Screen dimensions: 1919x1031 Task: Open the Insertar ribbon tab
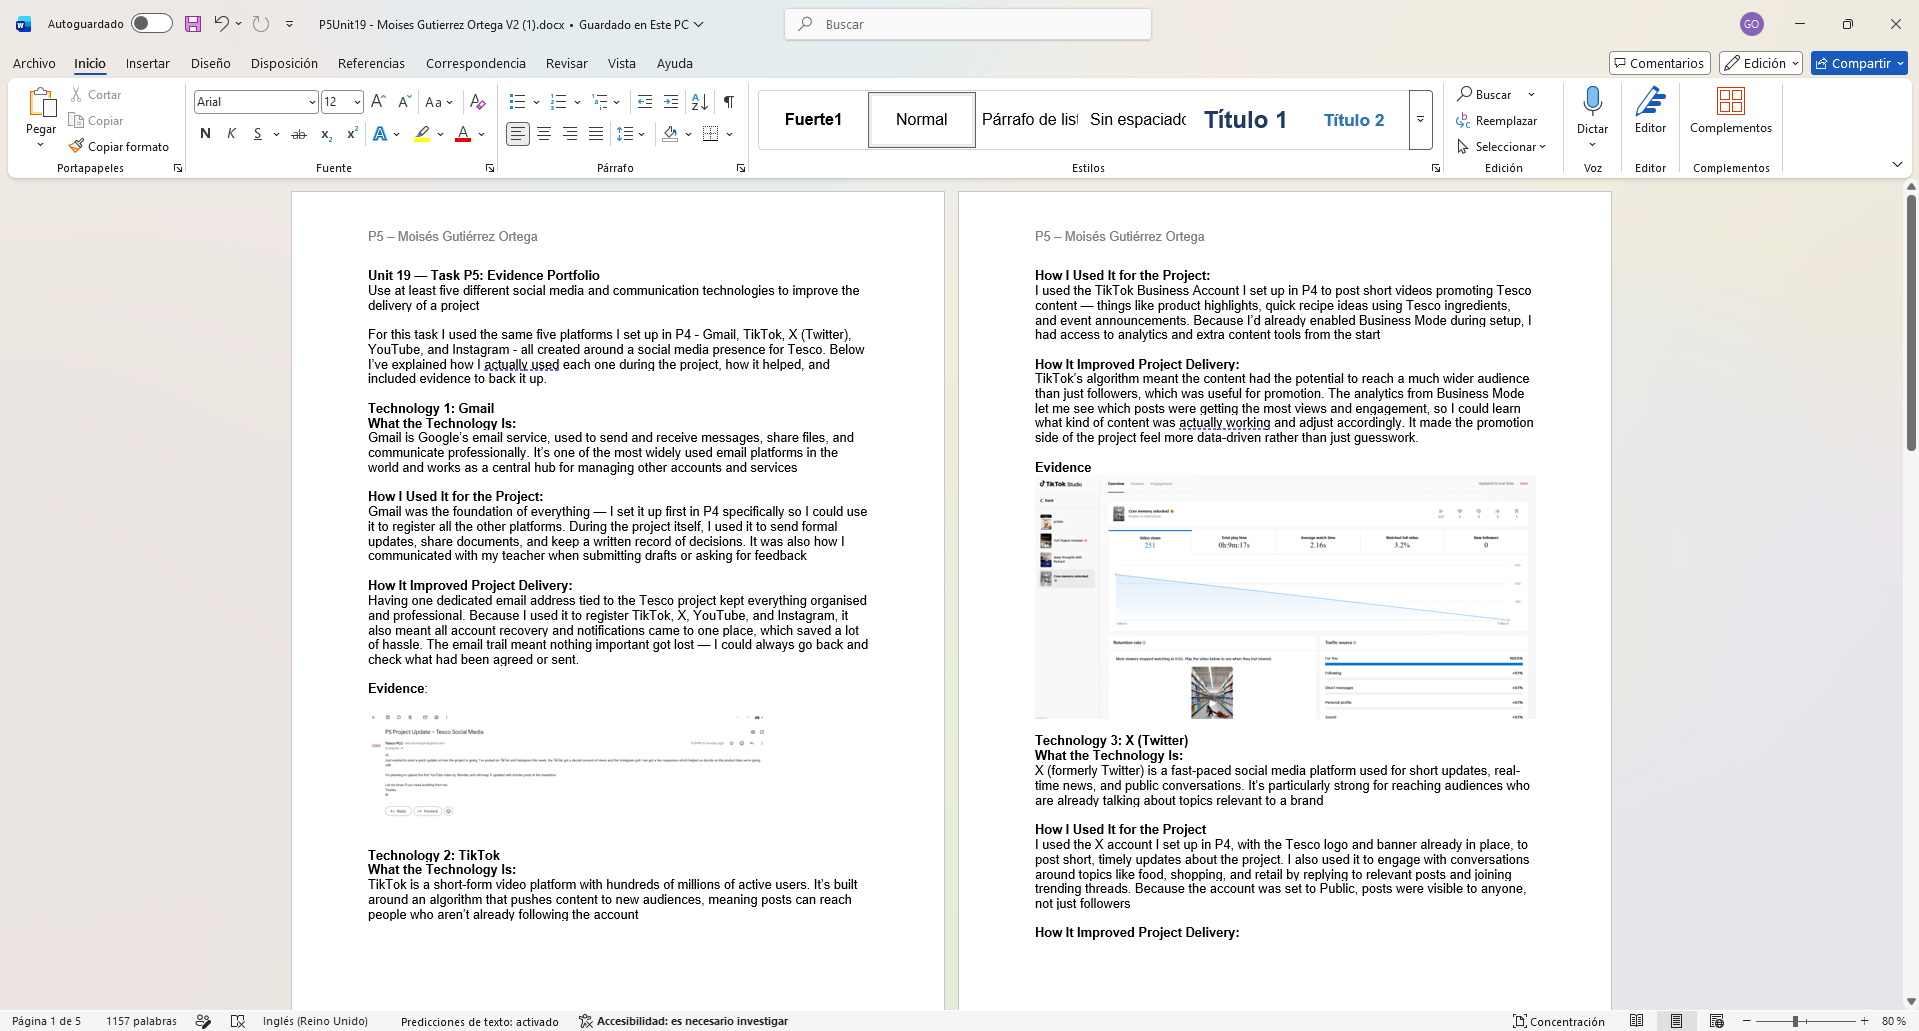pyautogui.click(x=147, y=63)
